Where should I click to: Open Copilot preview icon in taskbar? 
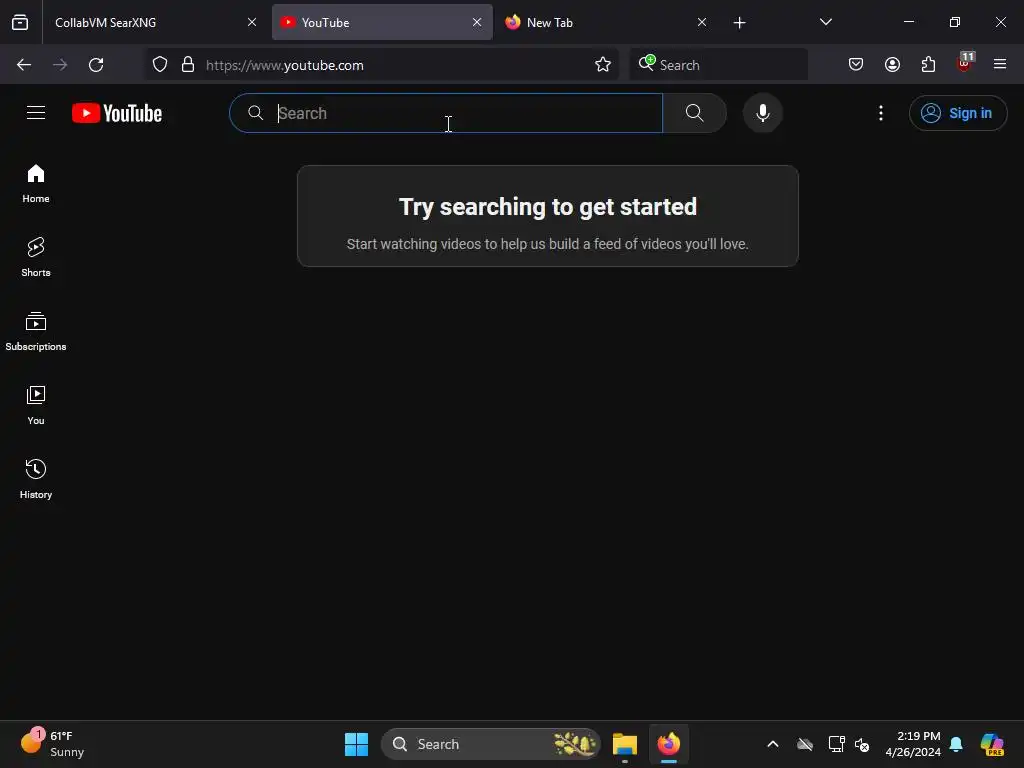tap(992, 744)
